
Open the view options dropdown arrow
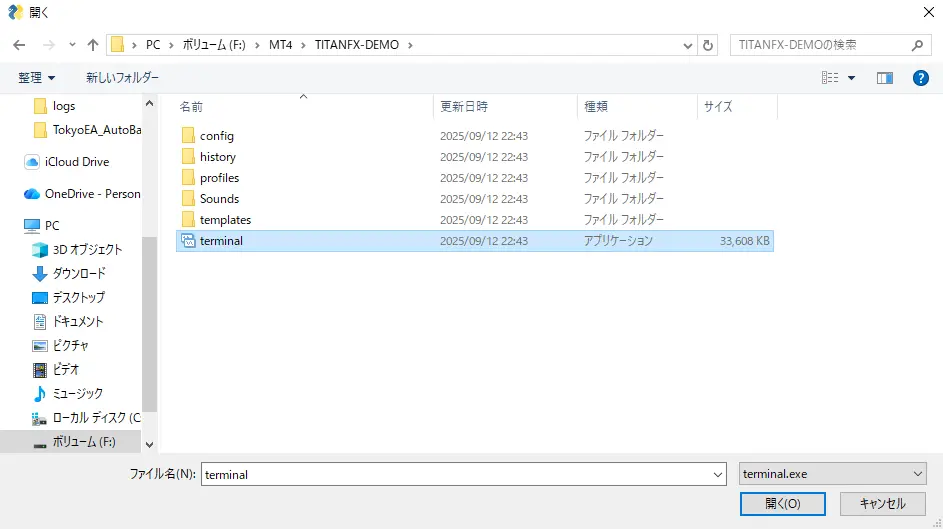coord(852,78)
